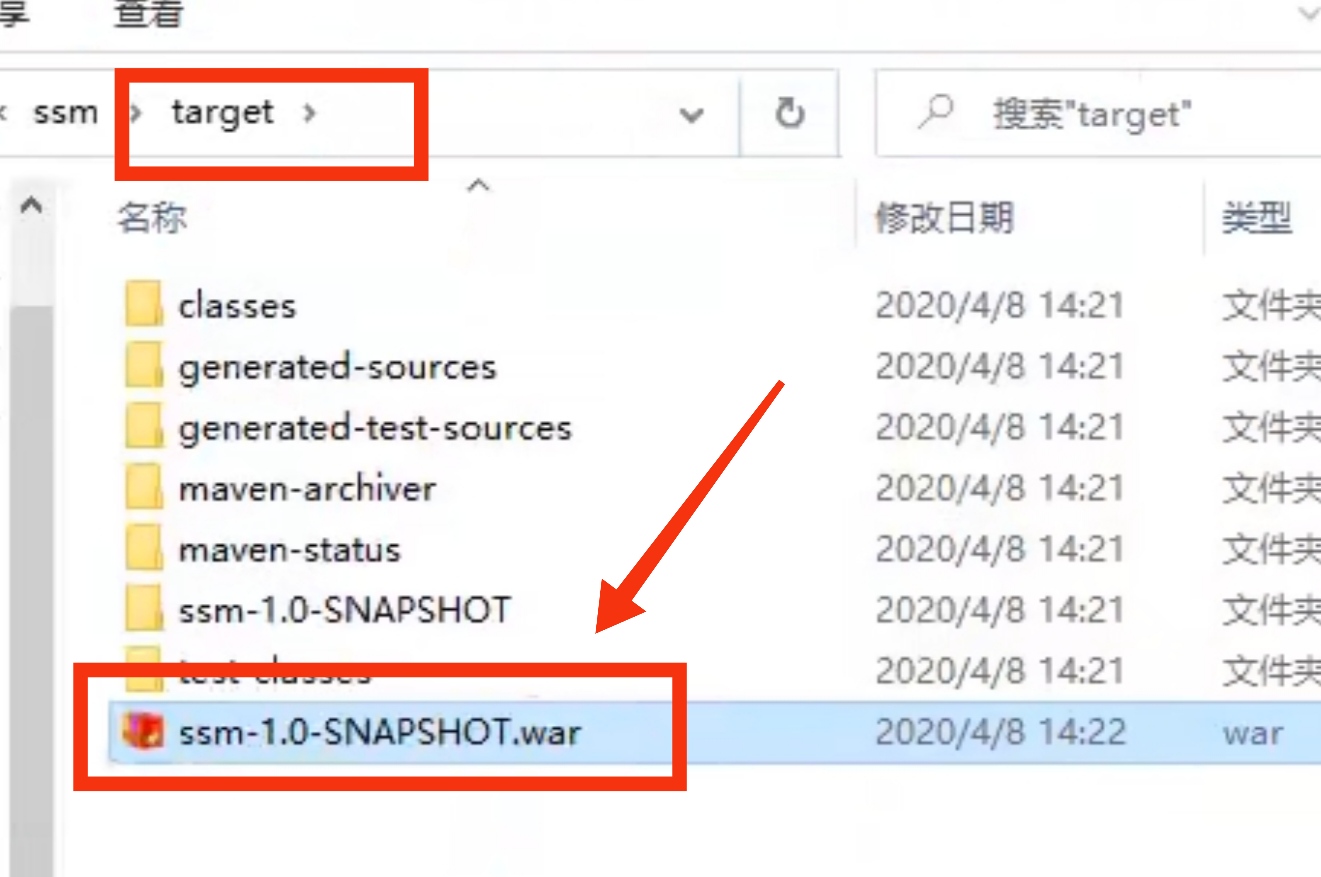Select the maven-archiver folder icon
Viewport: 1321px width, 877px height.
[x=144, y=489]
